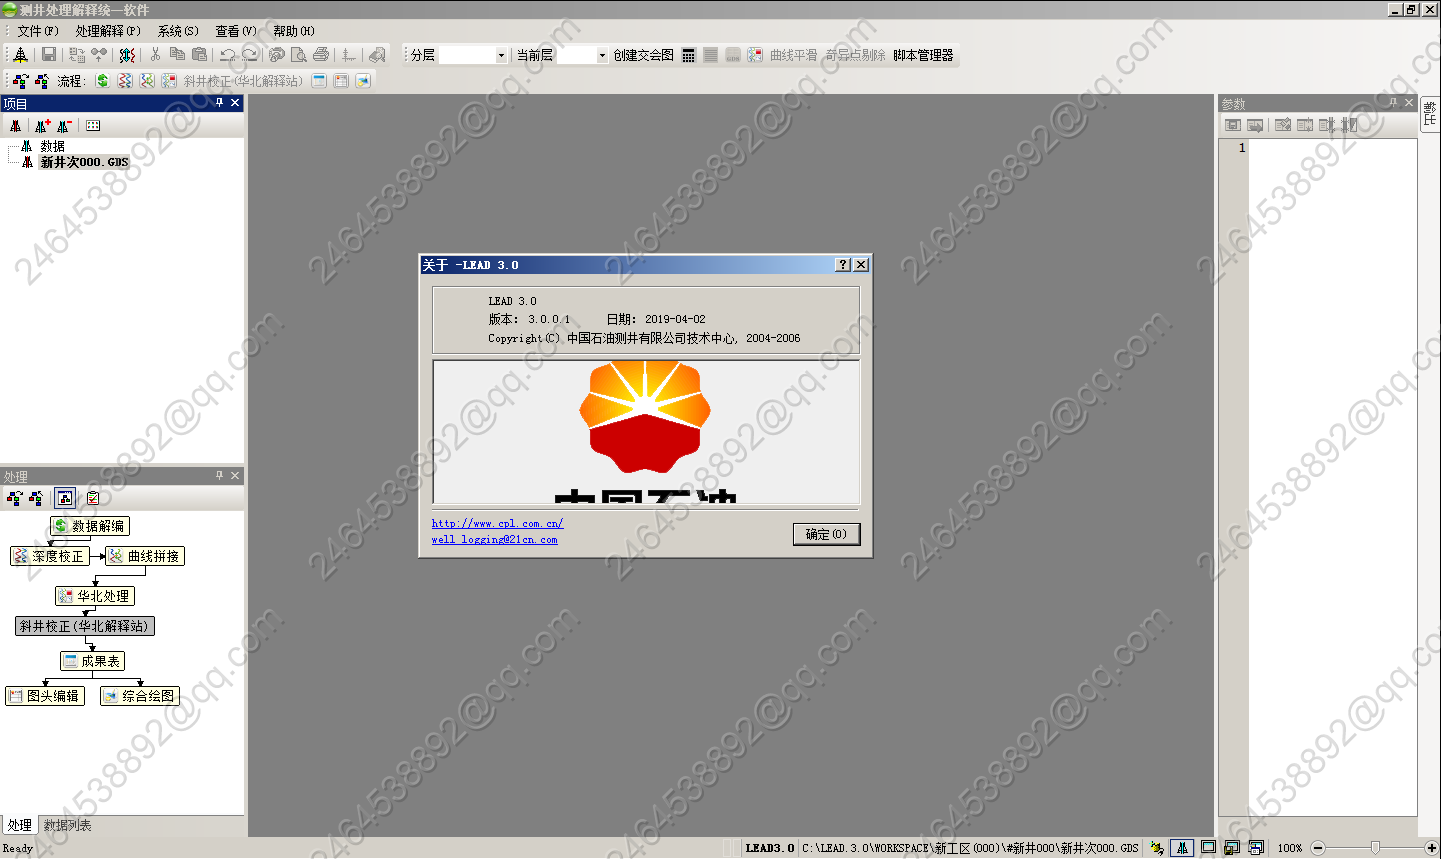The width and height of the screenshot is (1441, 859).
Task: Select the 新井次000.GDS tree item
Action: click(x=84, y=162)
